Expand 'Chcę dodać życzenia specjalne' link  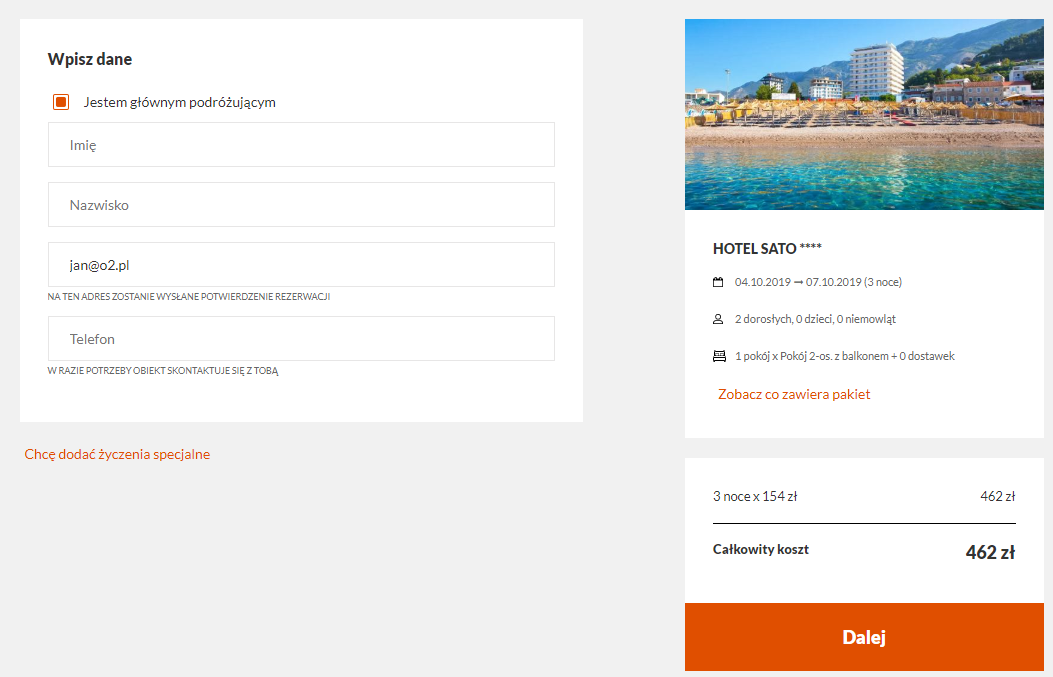pyautogui.click(x=118, y=454)
